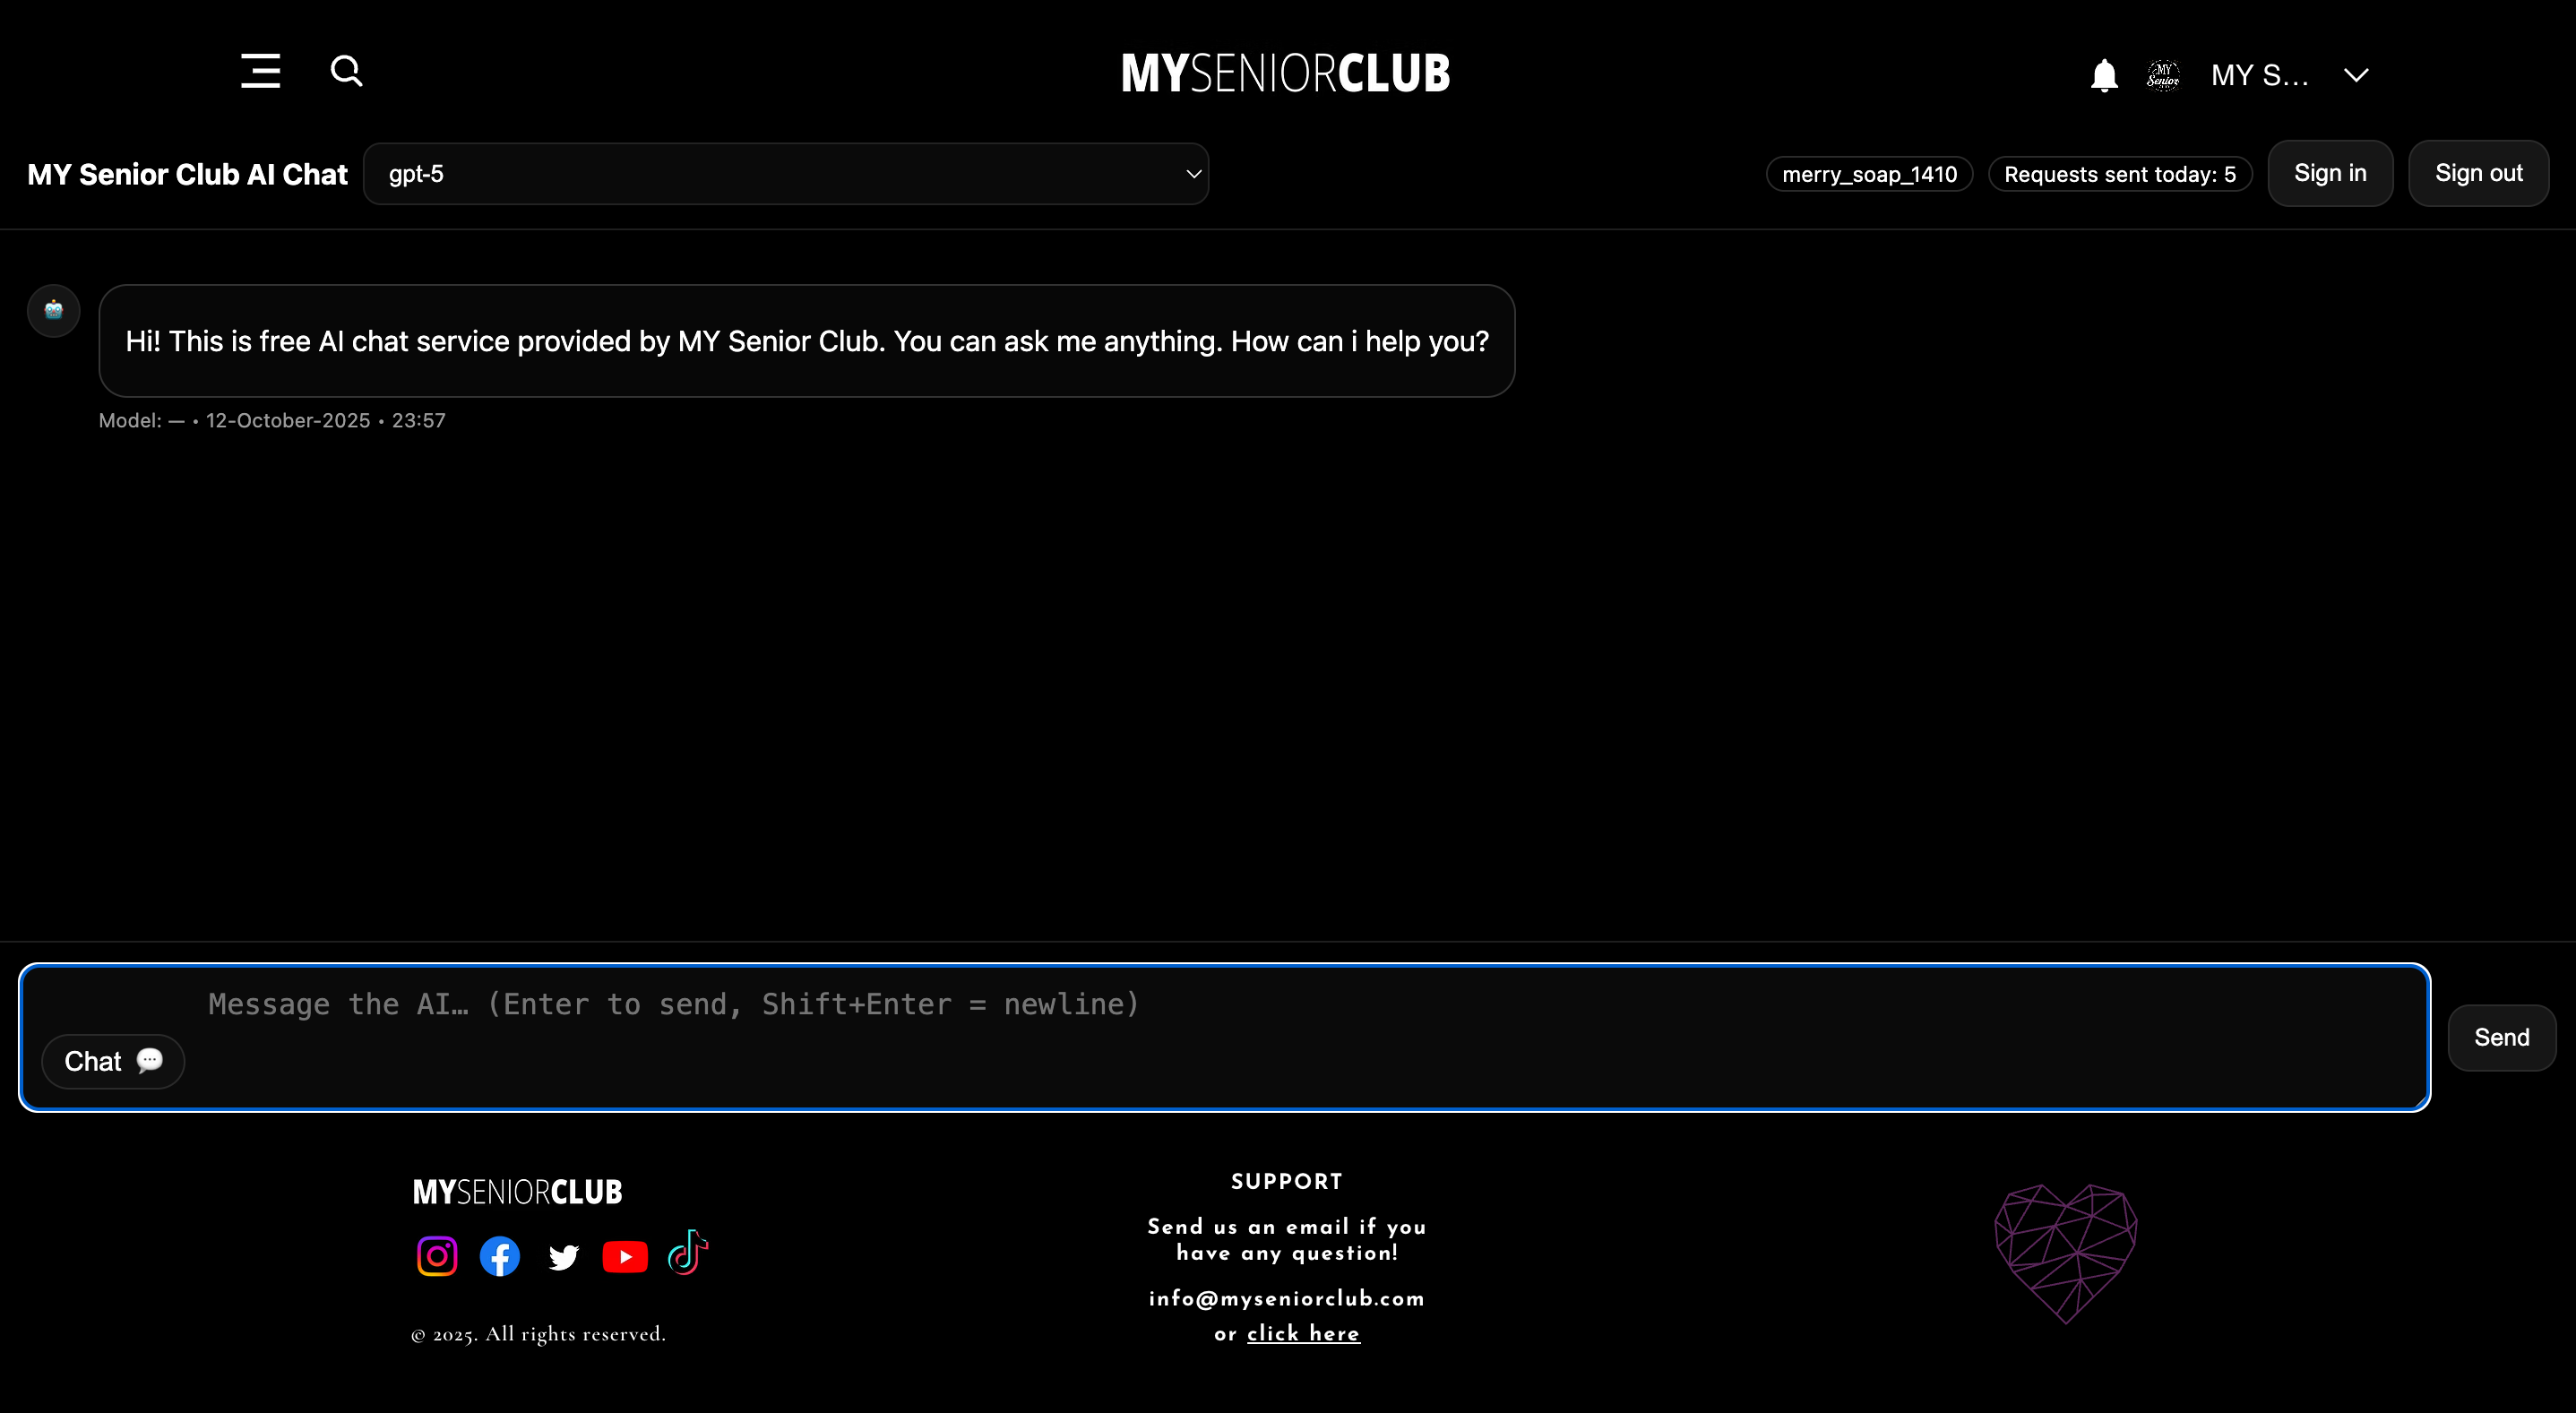Click the message timestamp 12-October-2025

coord(288,421)
